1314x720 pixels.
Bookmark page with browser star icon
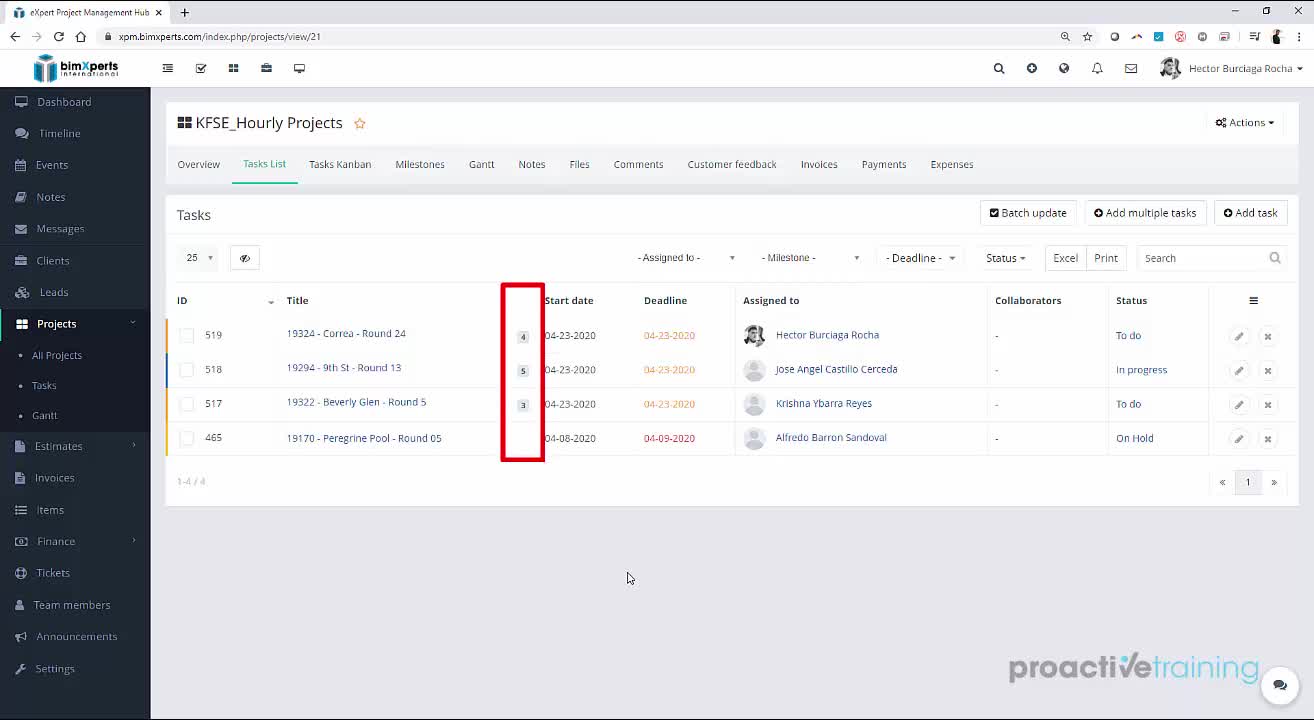coord(1087,36)
